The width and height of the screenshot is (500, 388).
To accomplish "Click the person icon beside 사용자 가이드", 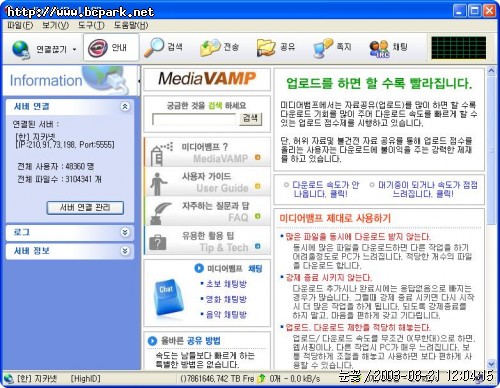I will pyautogui.click(x=158, y=184).
